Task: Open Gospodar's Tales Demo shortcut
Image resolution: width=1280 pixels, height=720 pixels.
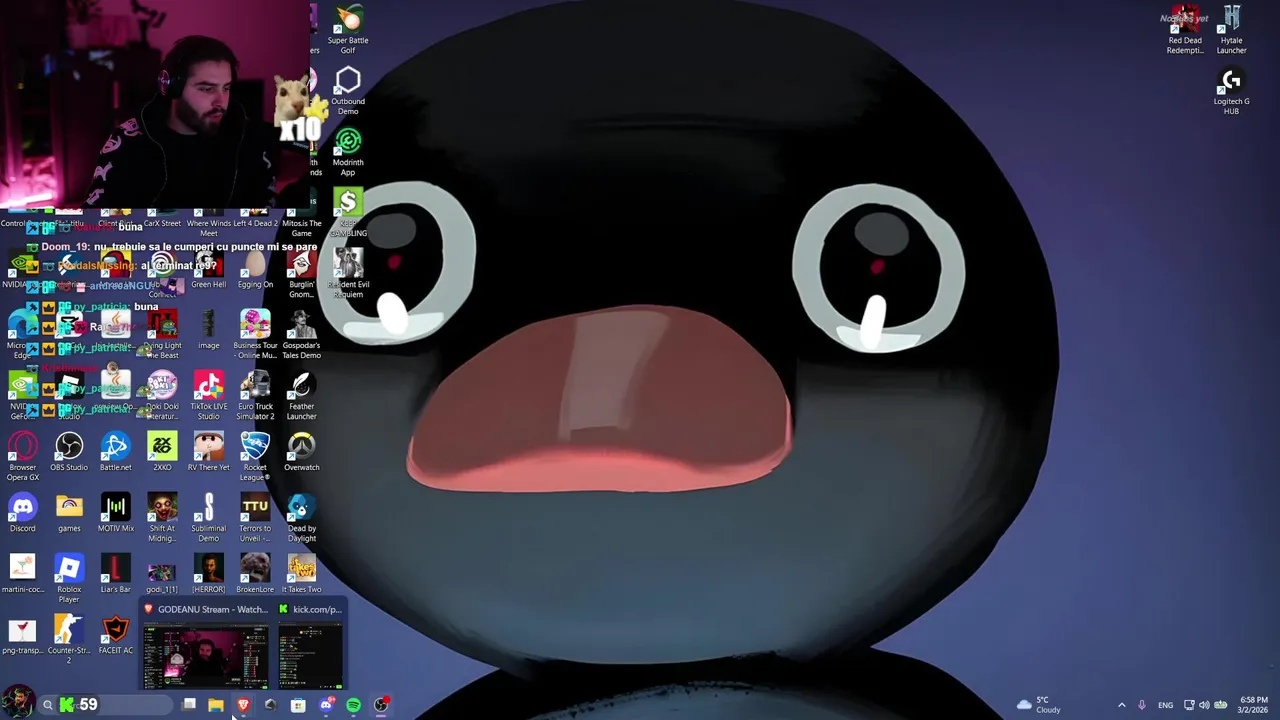Action: click(x=301, y=336)
